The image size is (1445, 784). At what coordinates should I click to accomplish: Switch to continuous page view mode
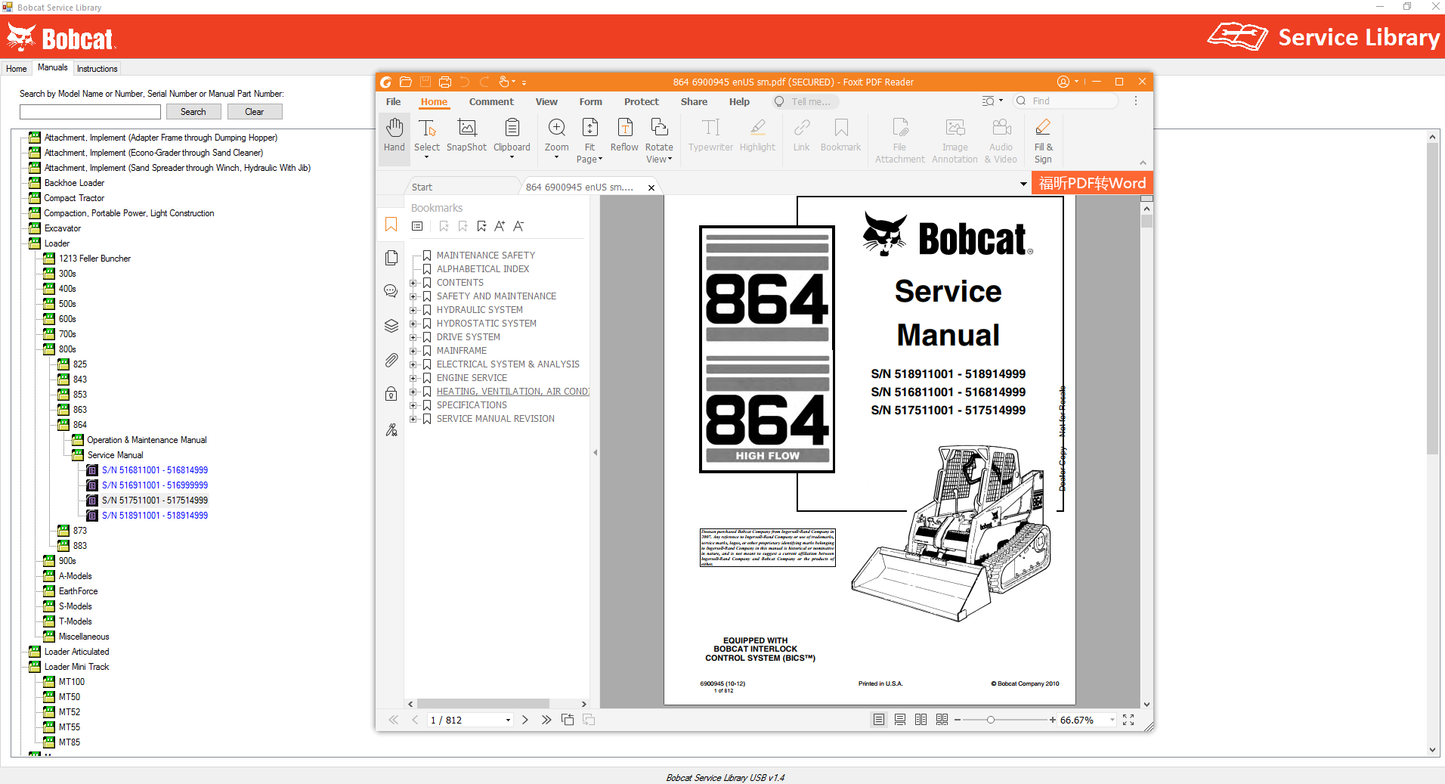900,720
